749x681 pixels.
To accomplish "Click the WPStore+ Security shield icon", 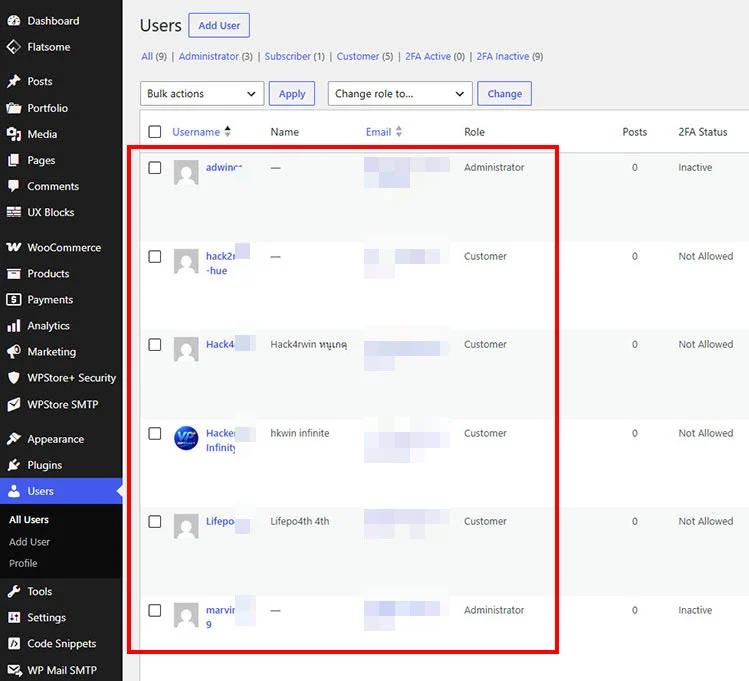I will coord(14,378).
